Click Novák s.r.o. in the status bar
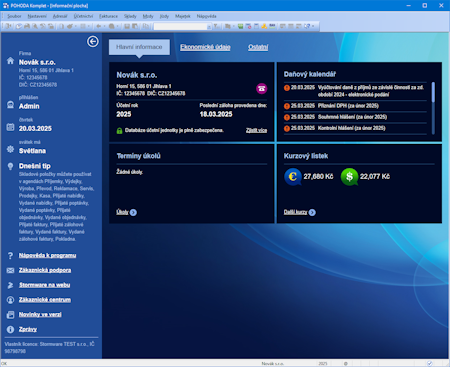This screenshot has height=367, width=450. (x=272, y=364)
